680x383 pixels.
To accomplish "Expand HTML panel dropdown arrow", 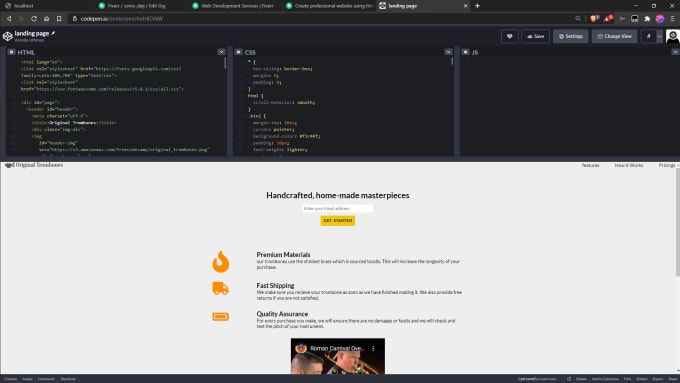I will pos(221,52).
